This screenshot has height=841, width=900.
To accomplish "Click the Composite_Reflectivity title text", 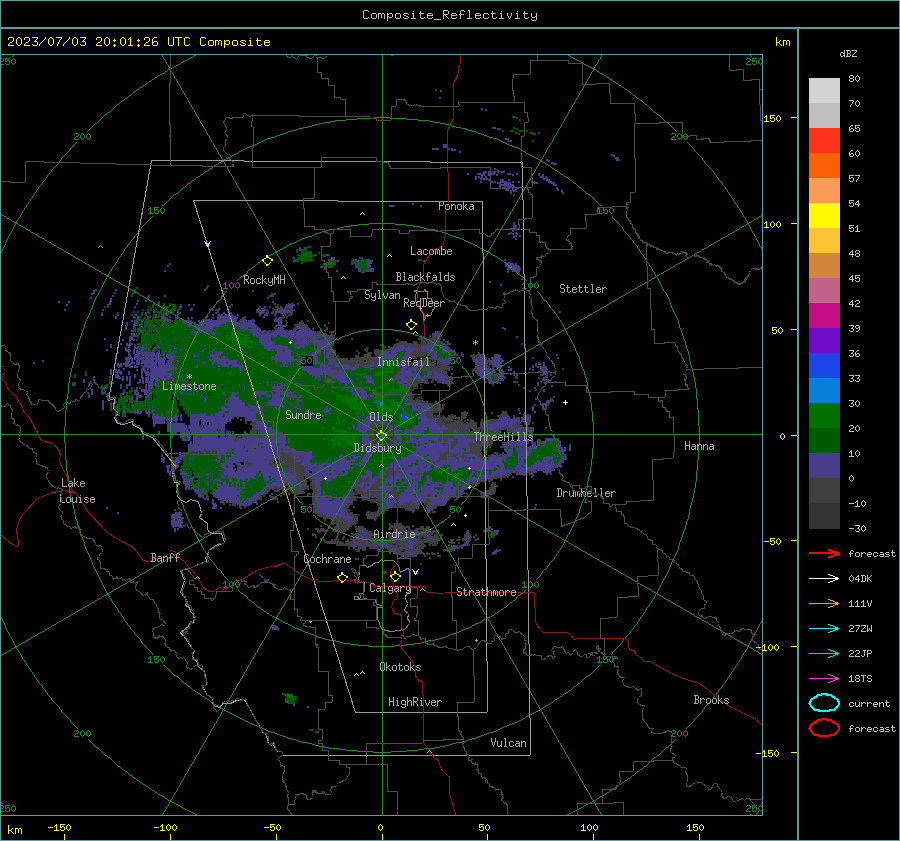I will coord(450,15).
